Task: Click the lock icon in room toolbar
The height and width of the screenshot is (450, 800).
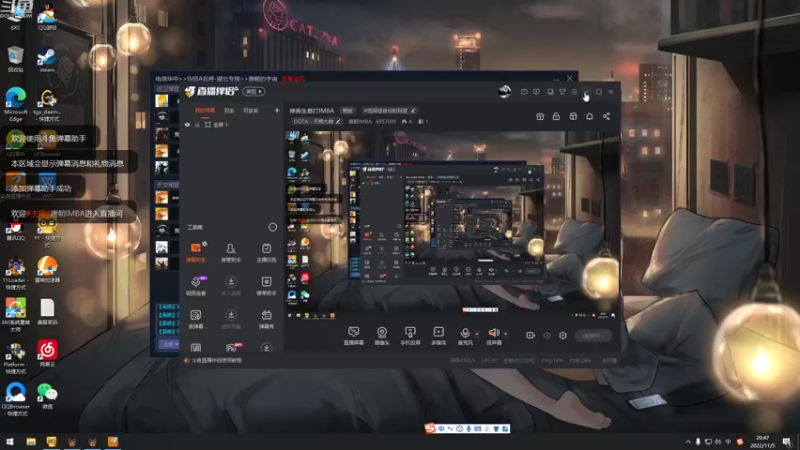Action: pyautogui.click(x=556, y=116)
